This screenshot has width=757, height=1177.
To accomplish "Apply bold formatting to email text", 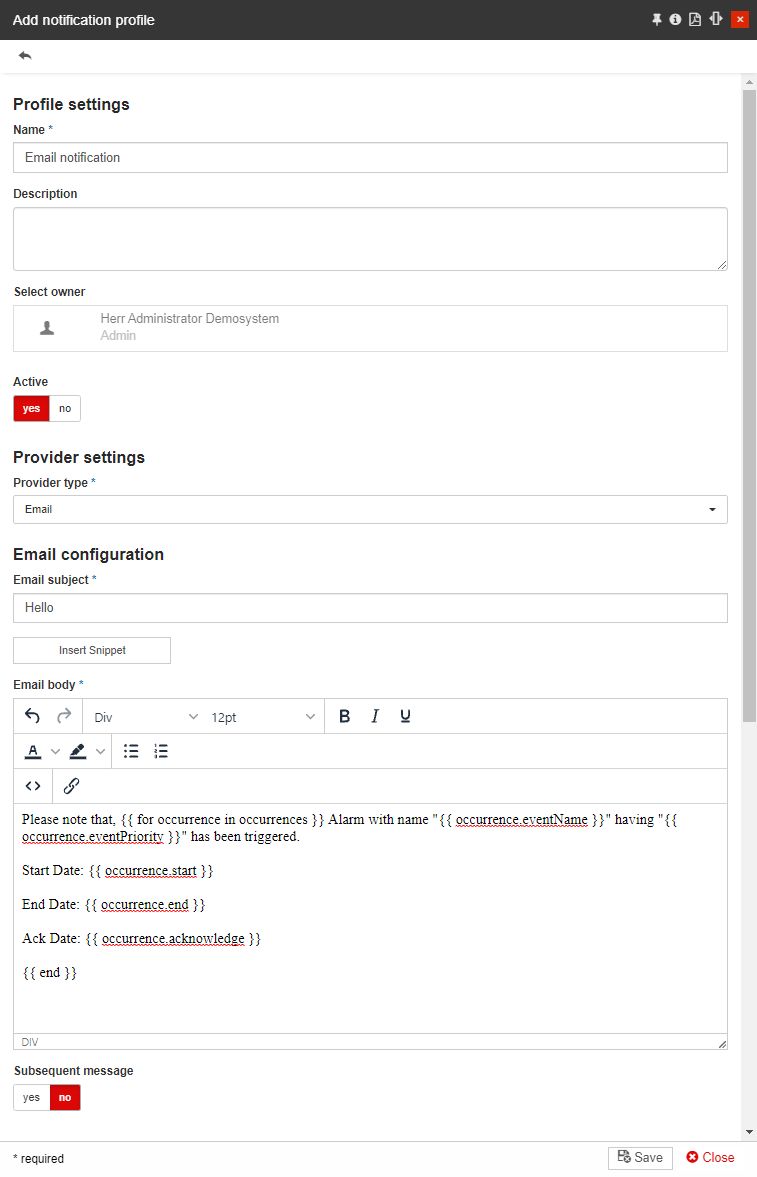I will coord(344,716).
